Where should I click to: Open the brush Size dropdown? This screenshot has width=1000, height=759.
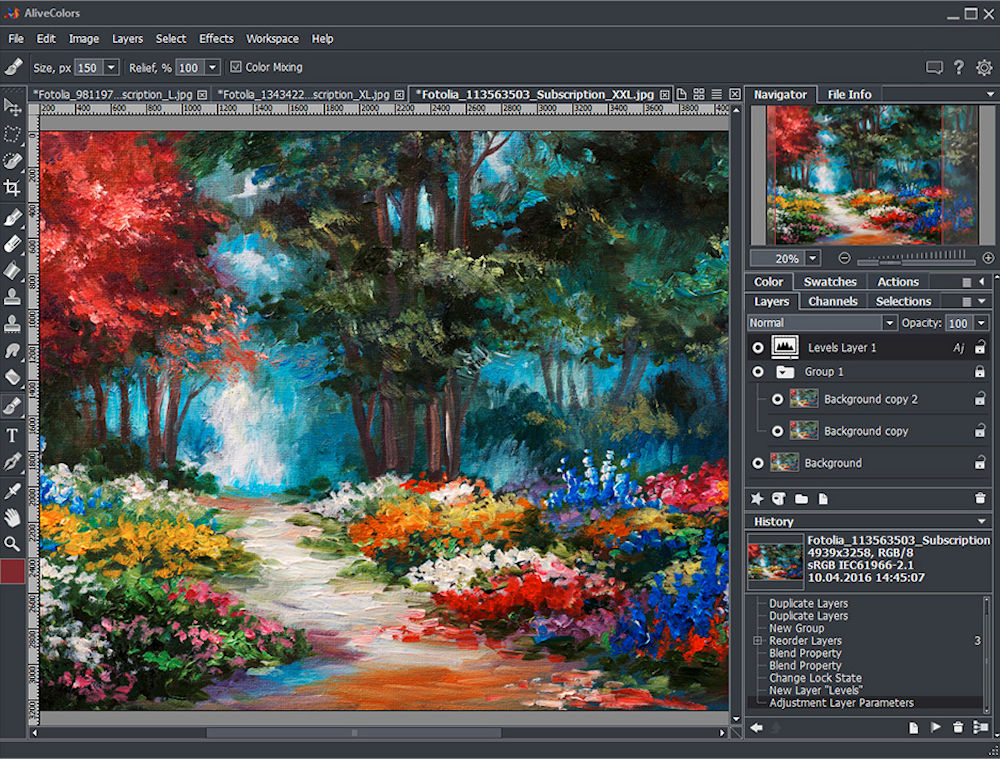(x=111, y=67)
